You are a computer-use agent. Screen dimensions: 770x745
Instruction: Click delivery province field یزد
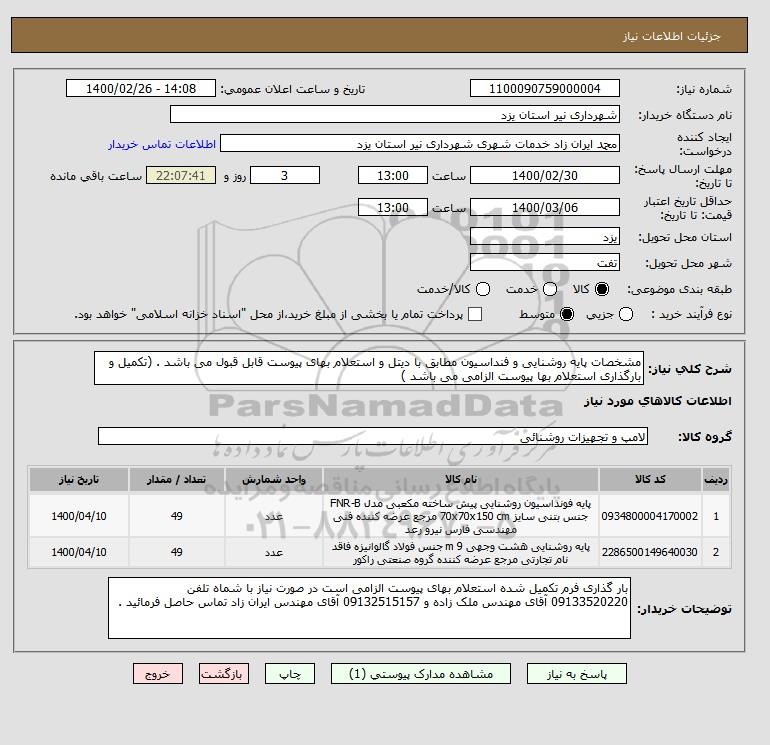(545, 236)
